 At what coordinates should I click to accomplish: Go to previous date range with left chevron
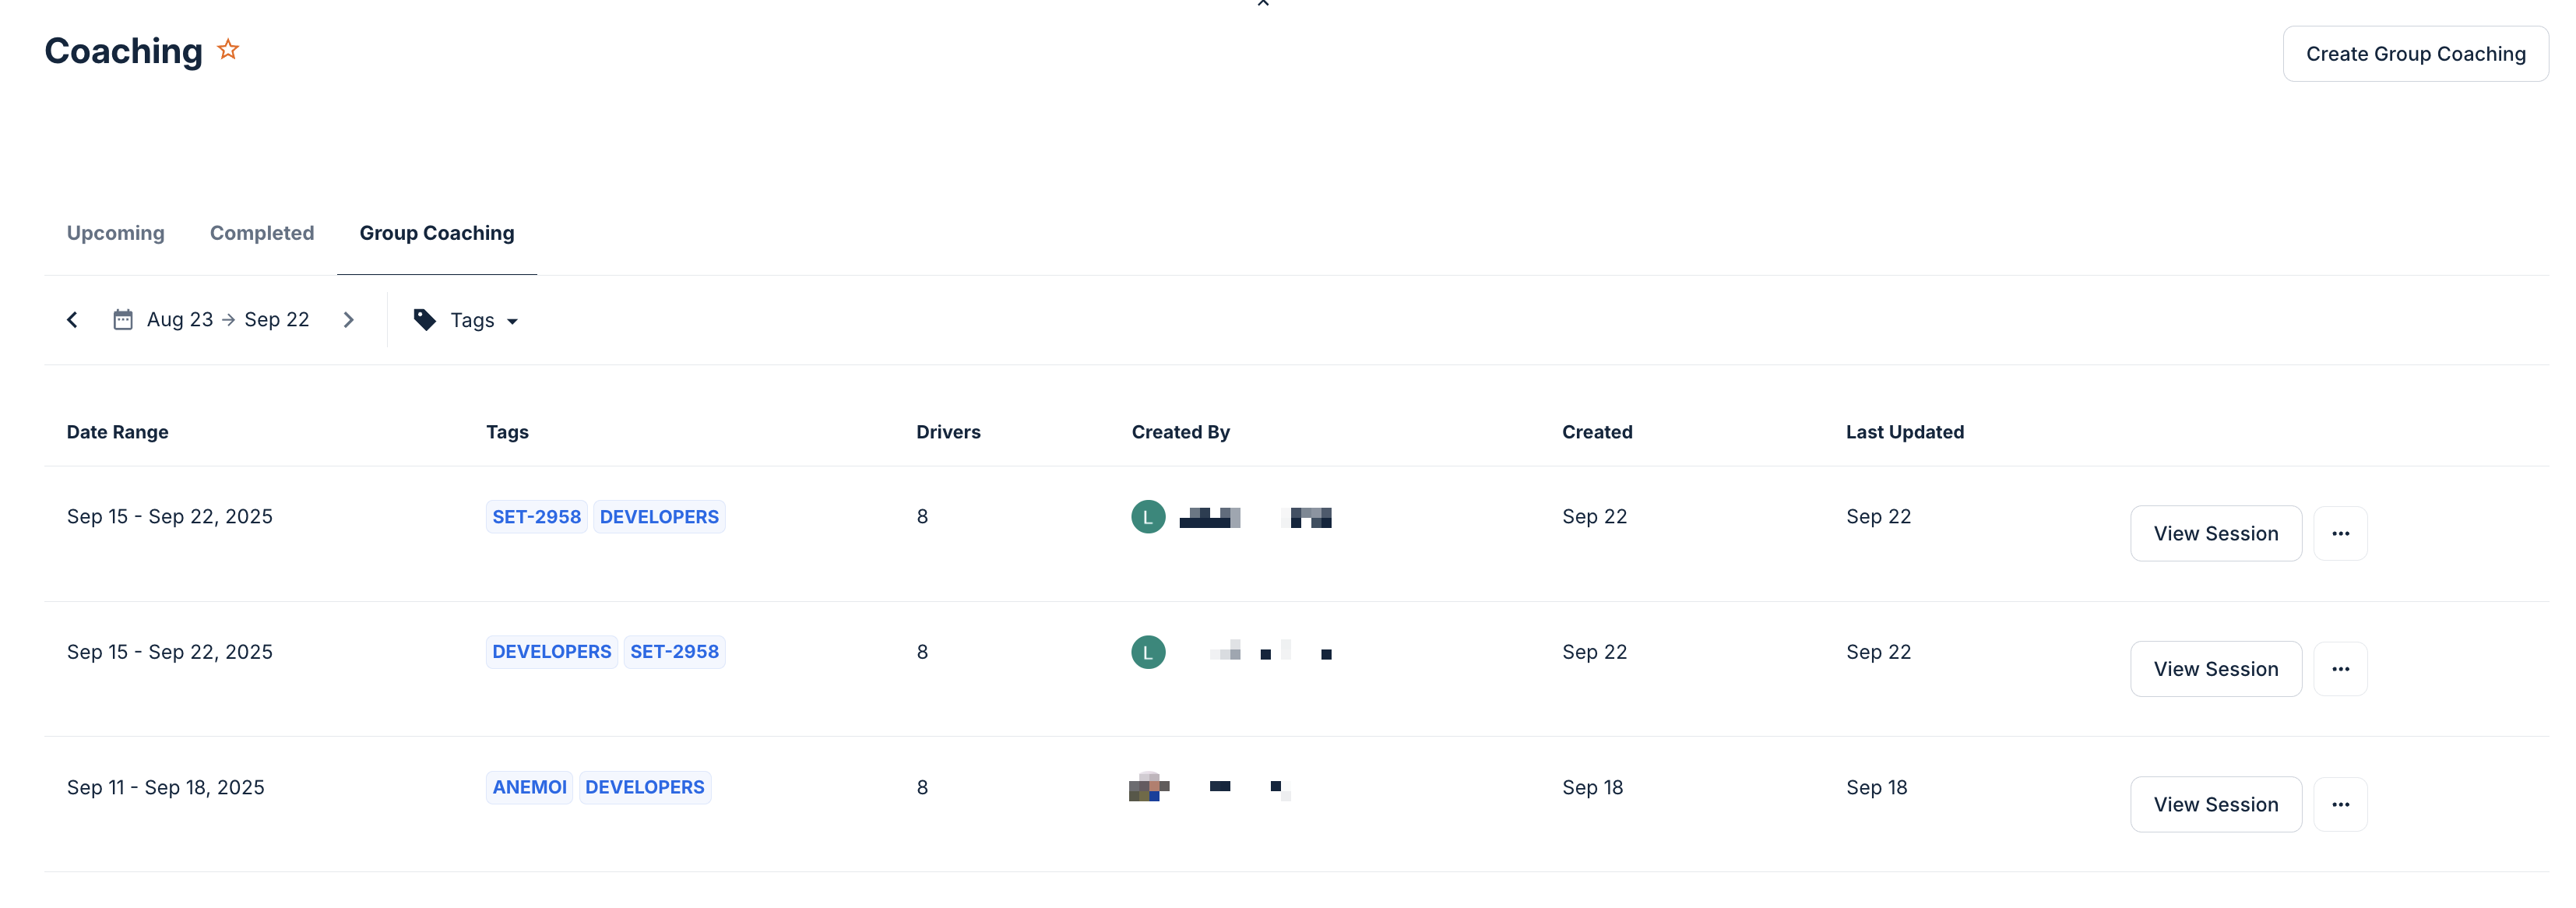pos(72,320)
